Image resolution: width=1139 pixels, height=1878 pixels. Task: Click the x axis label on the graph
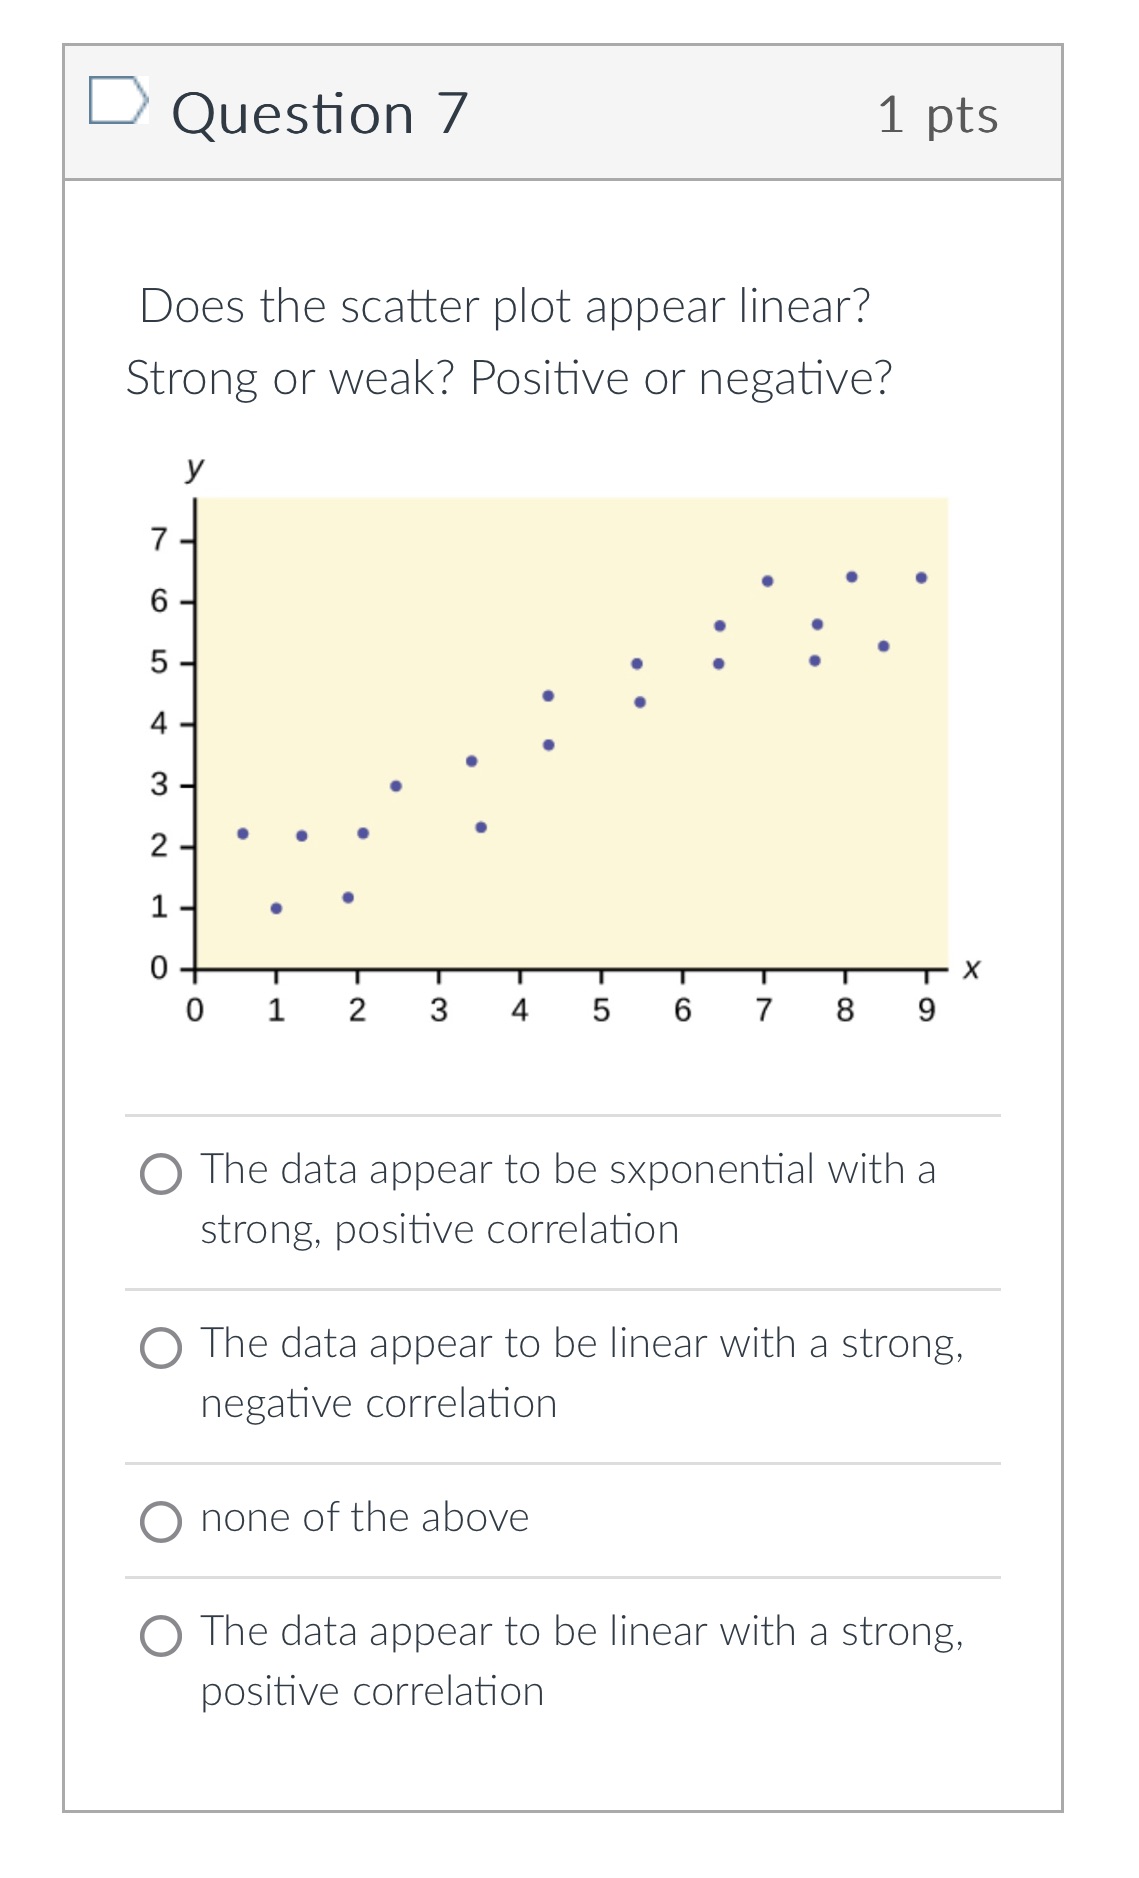click(969, 969)
